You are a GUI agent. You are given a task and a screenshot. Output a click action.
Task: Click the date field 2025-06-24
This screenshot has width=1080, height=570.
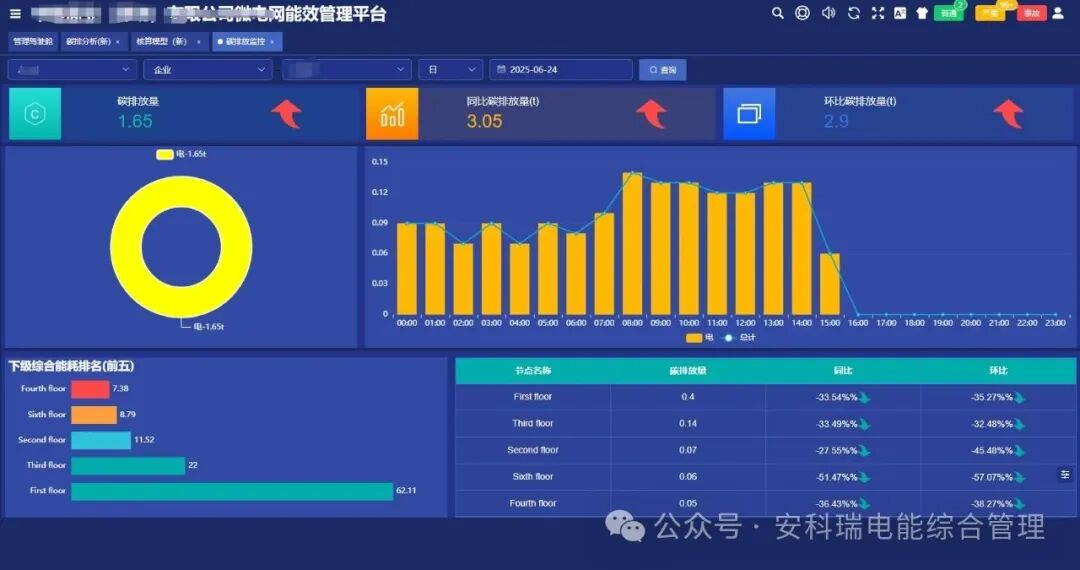click(x=561, y=70)
